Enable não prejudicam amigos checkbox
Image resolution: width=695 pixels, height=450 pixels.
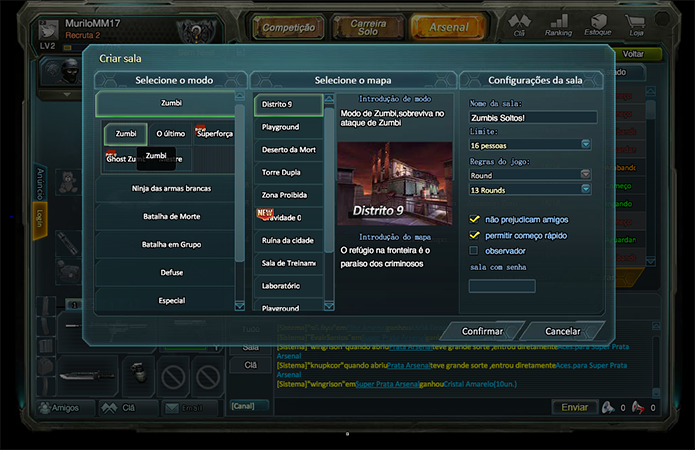474,219
